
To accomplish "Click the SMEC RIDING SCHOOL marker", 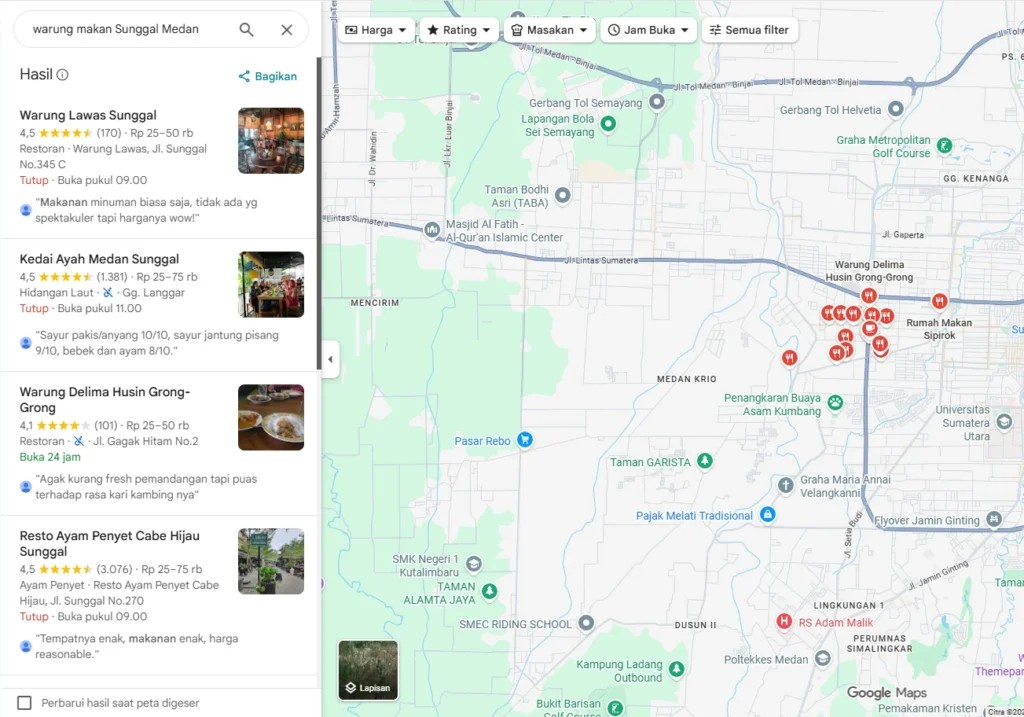I will coord(586,623).
